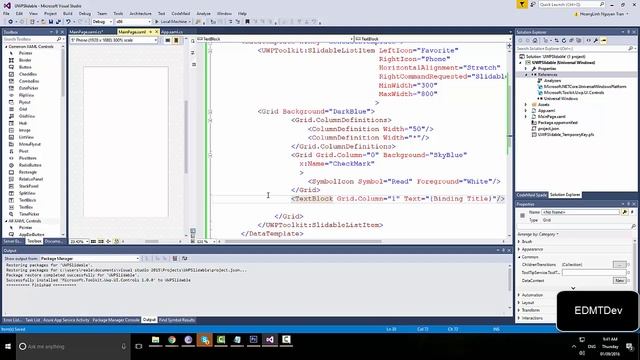640x360 pixels.
Task: Select RadioButton control in the Toolbox
Action: coord(30,165)
